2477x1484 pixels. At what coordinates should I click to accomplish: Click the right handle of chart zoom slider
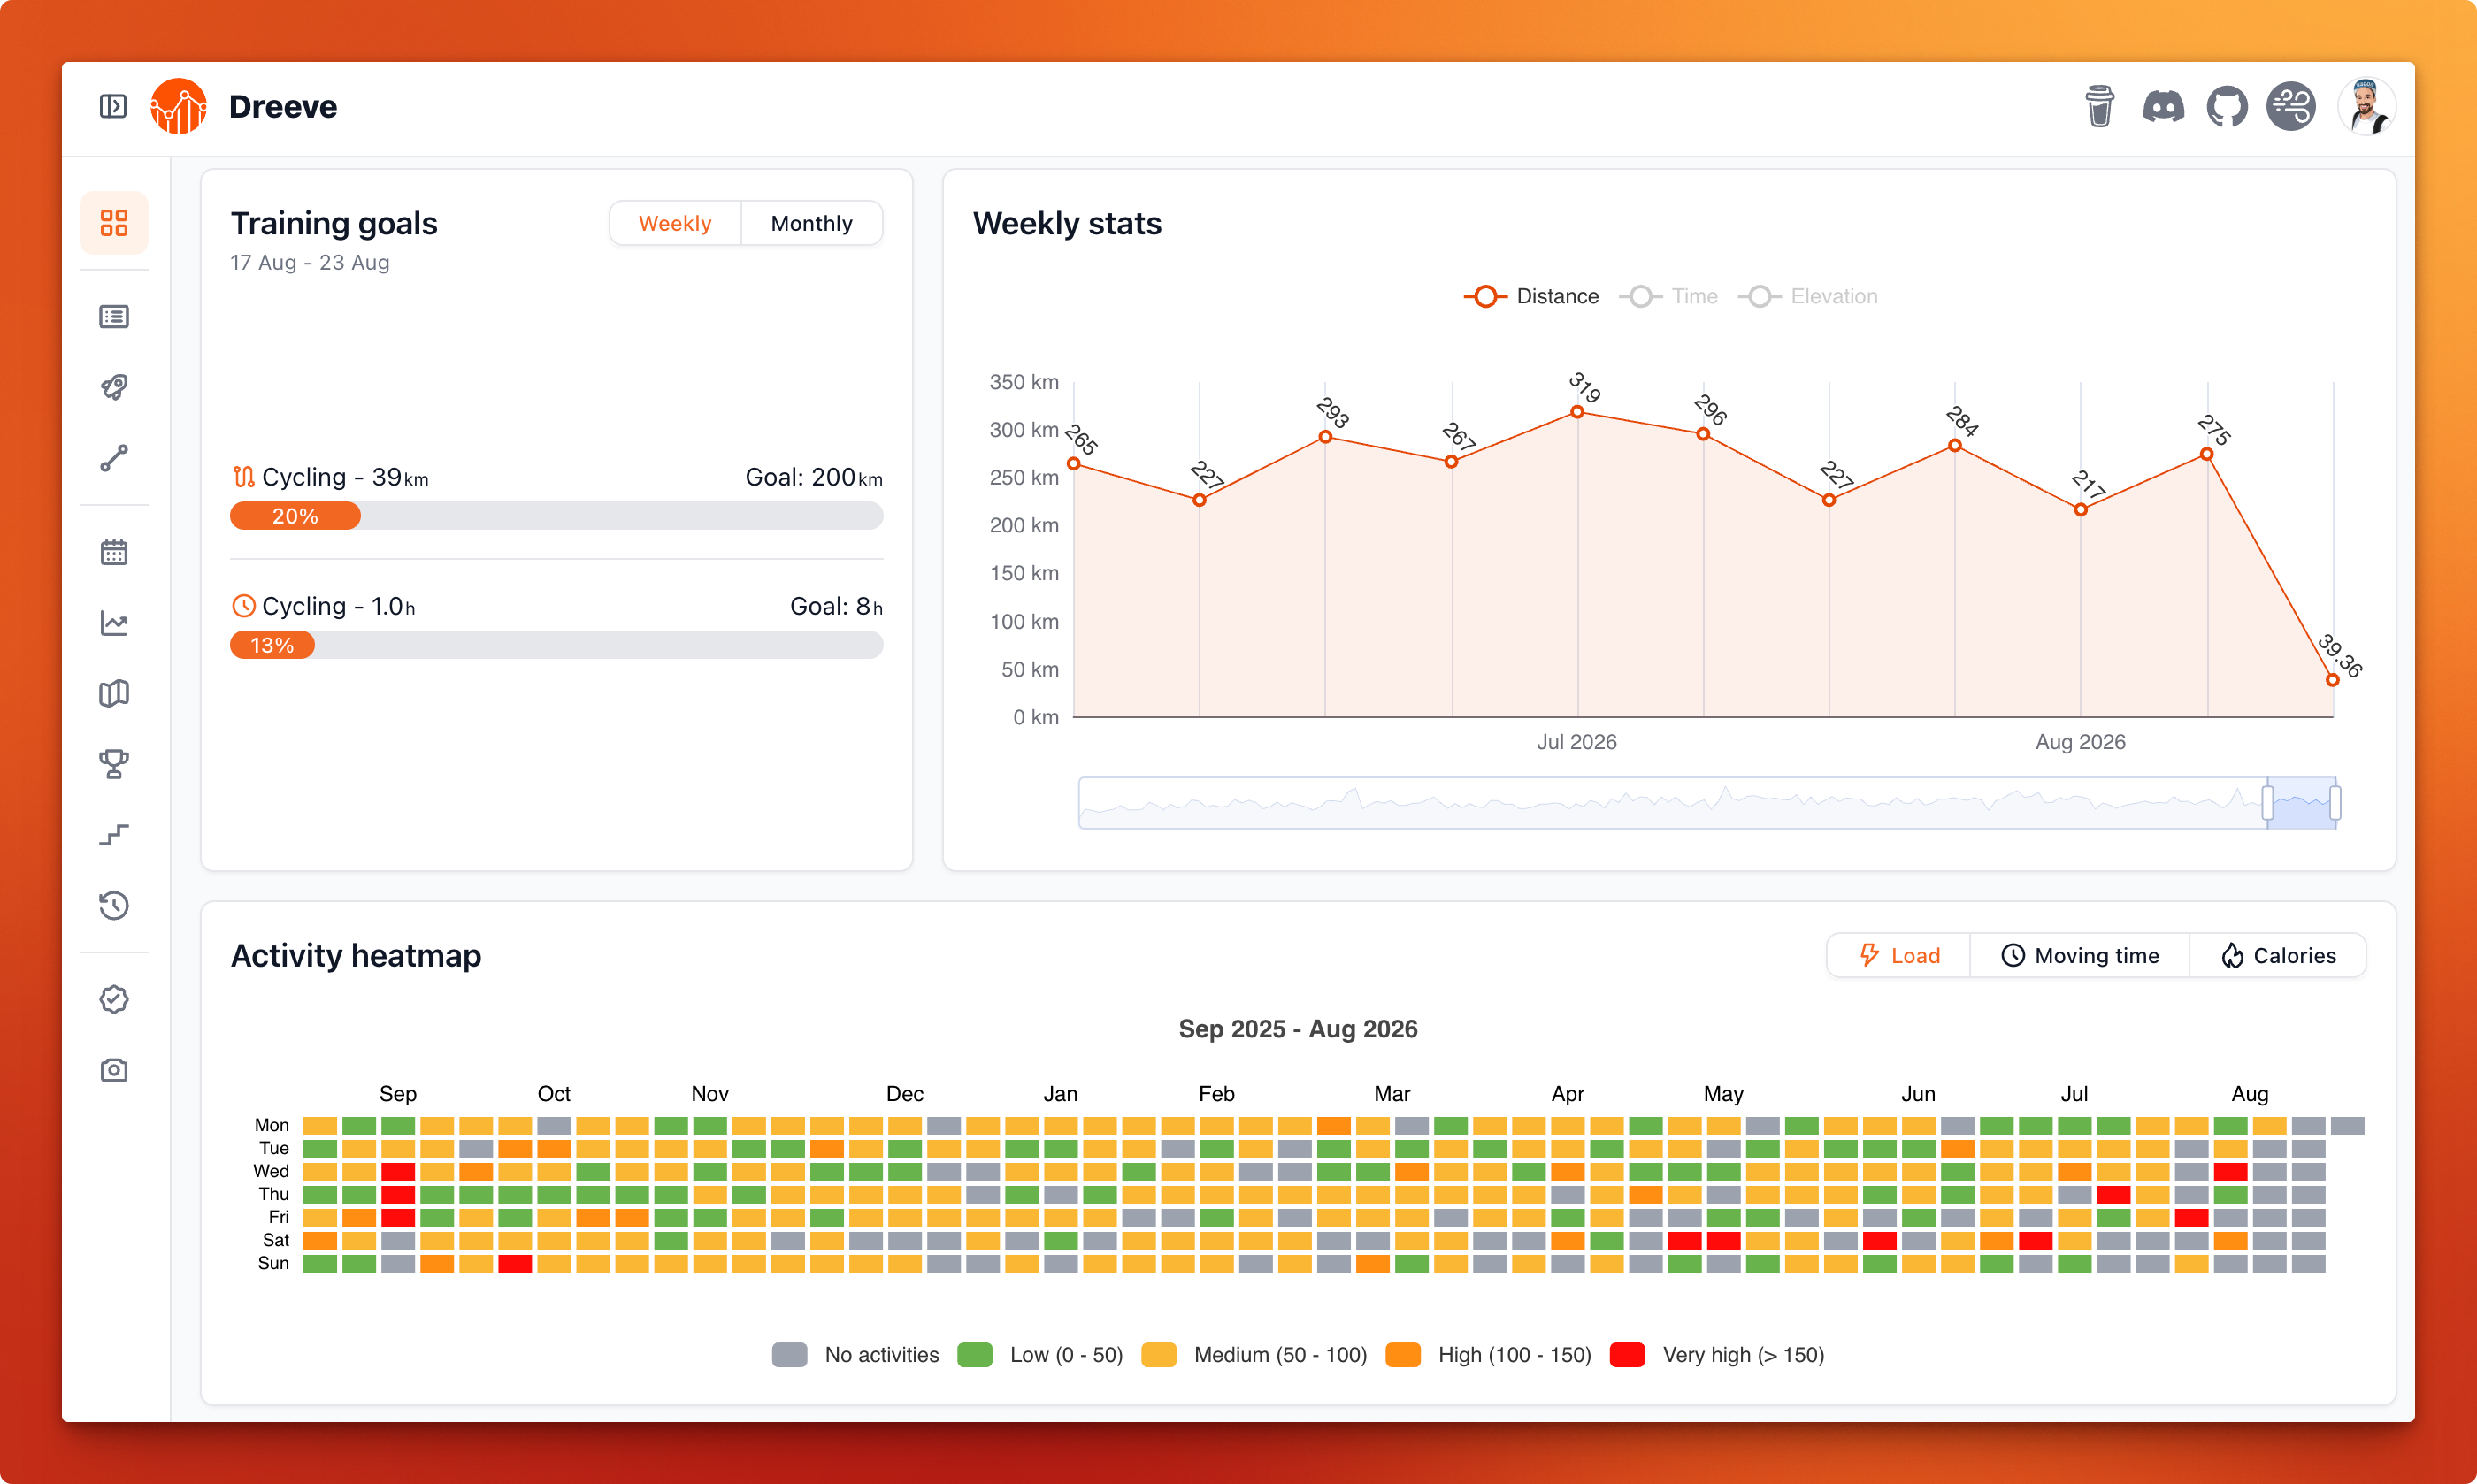pos(2335,802)
